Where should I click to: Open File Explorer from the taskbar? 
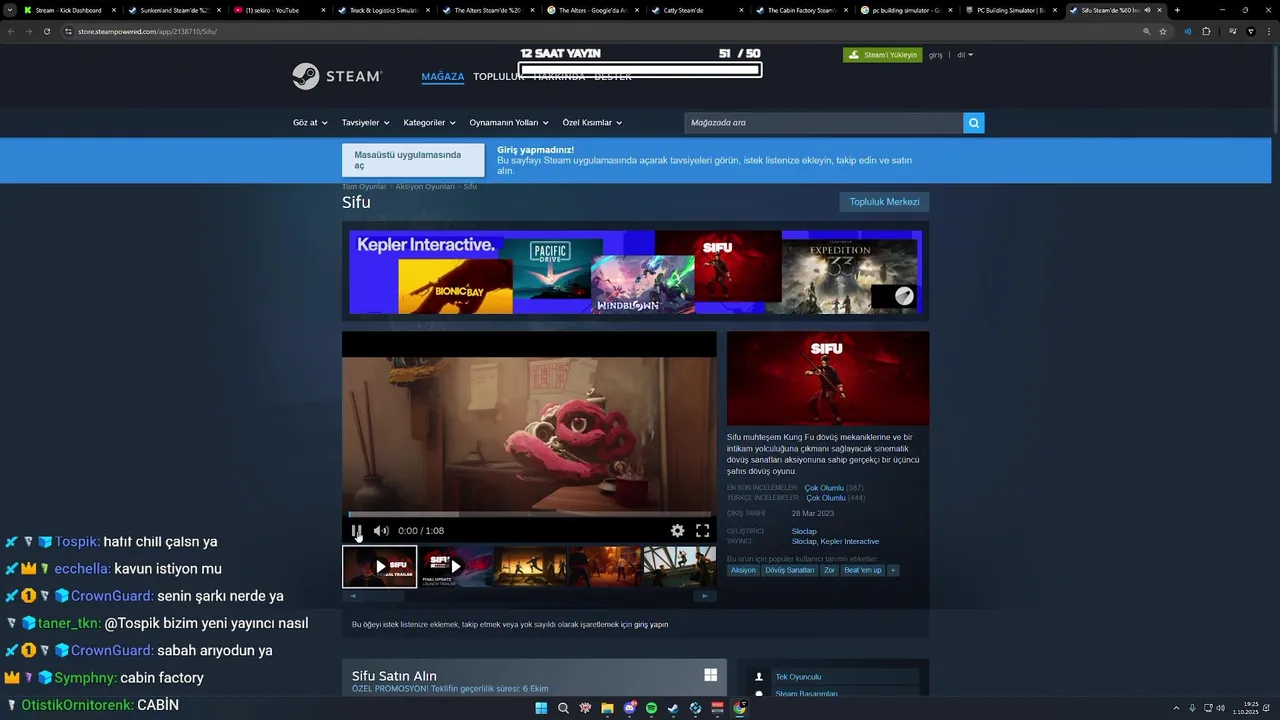click(x=607, y=708)
